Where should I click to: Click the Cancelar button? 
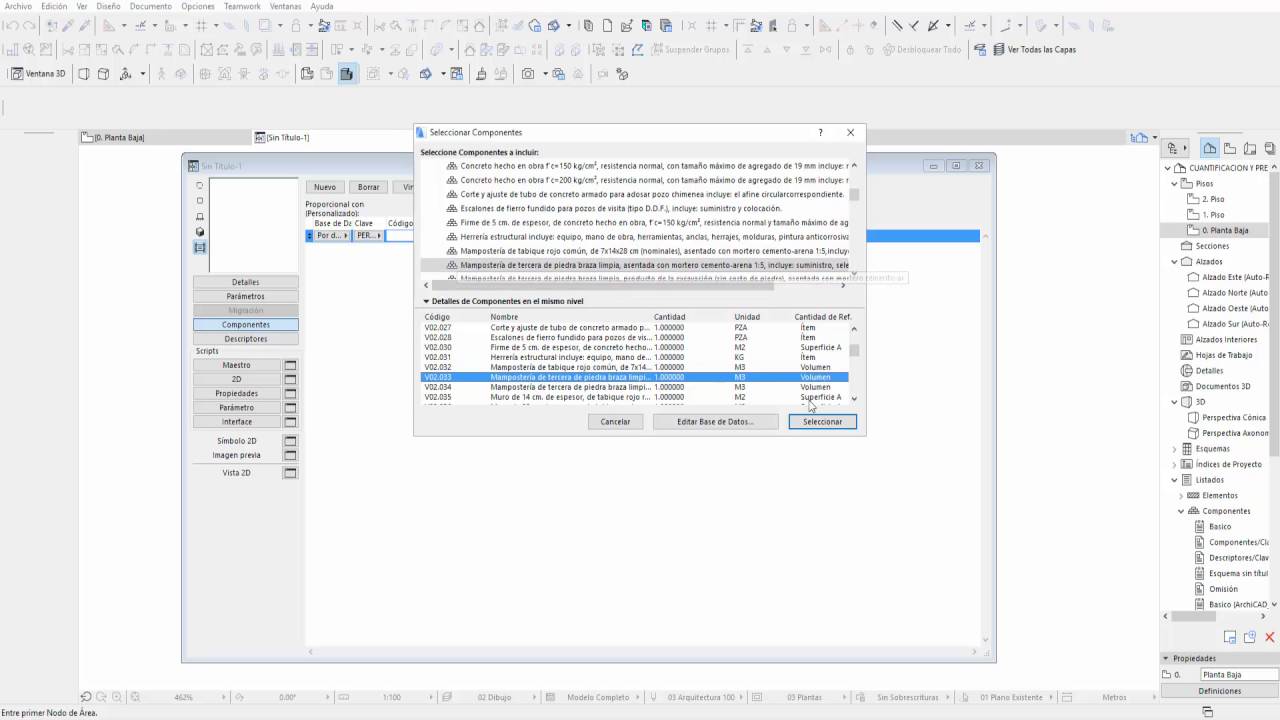(615, 422)
